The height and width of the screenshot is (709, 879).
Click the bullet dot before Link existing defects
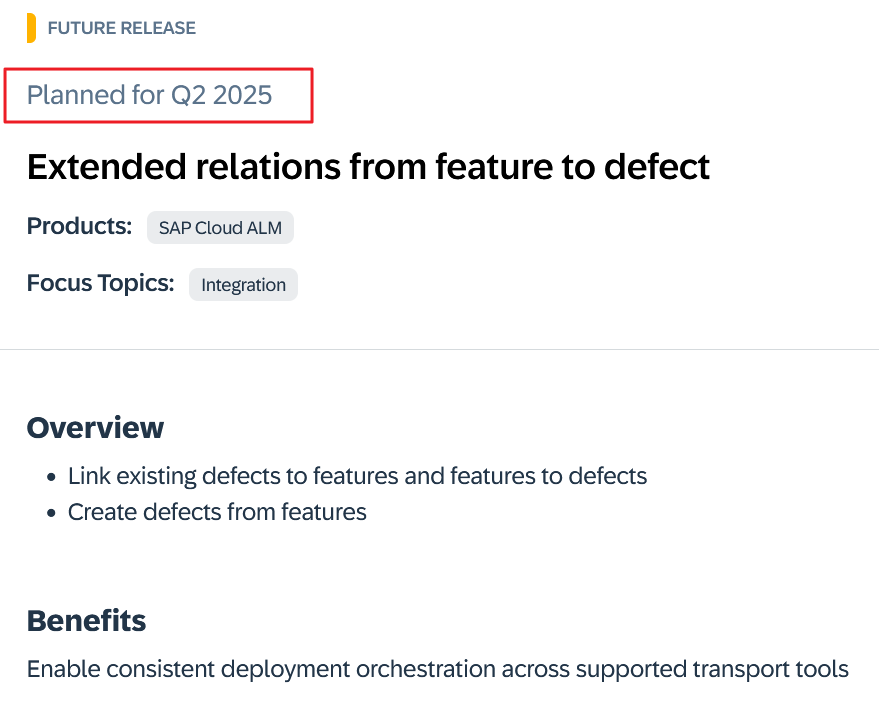tap(50, 477)
